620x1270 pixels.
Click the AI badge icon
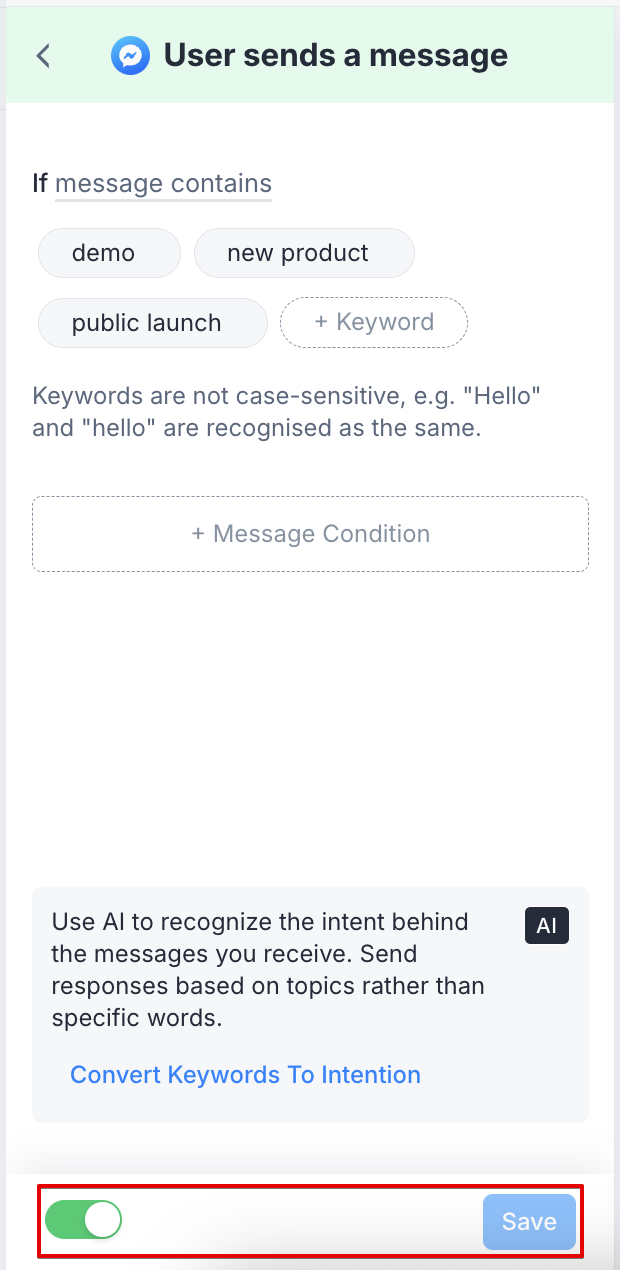pyautogui.click(x=546, y=925)
